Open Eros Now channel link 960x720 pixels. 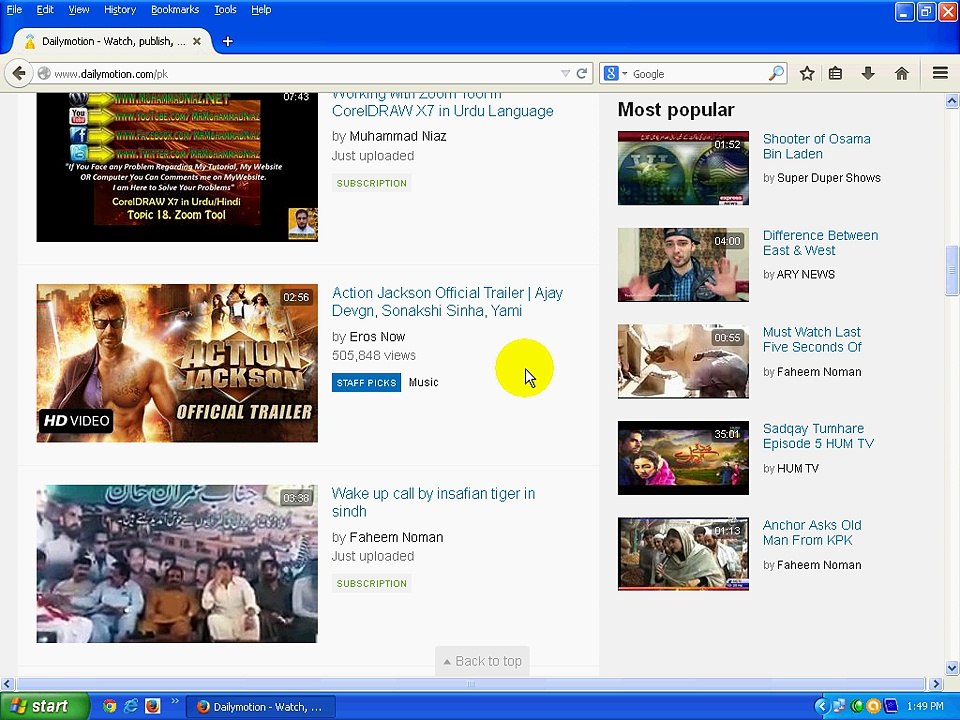tap(377, 337)
